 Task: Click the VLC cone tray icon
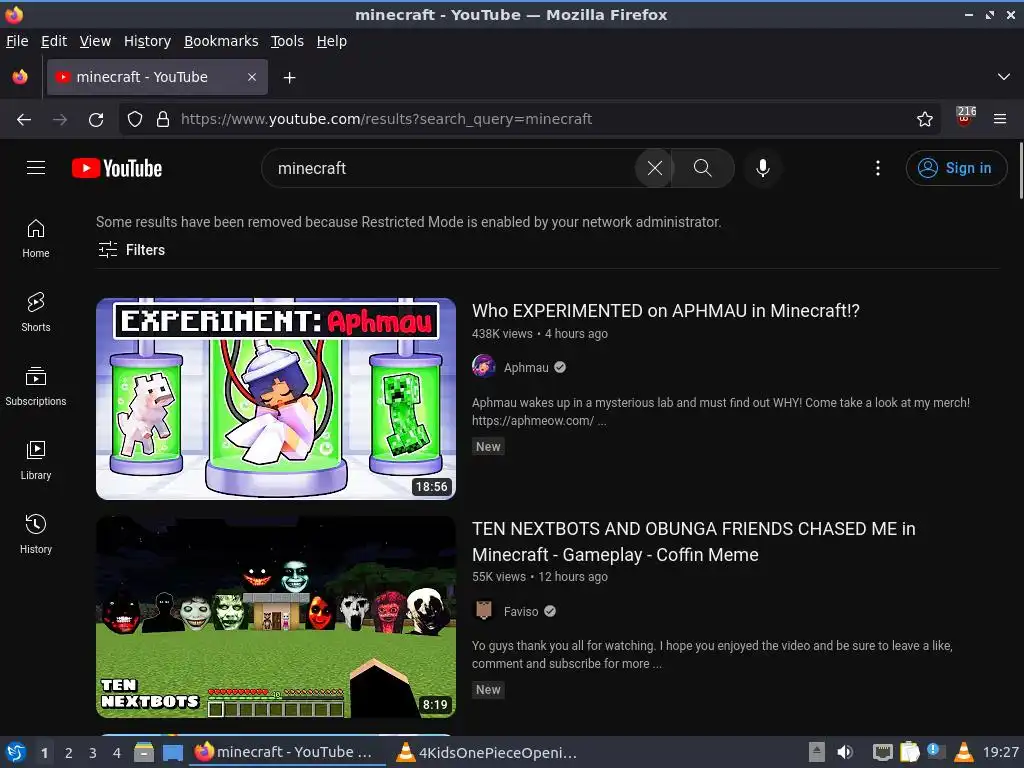coord(964,752)
